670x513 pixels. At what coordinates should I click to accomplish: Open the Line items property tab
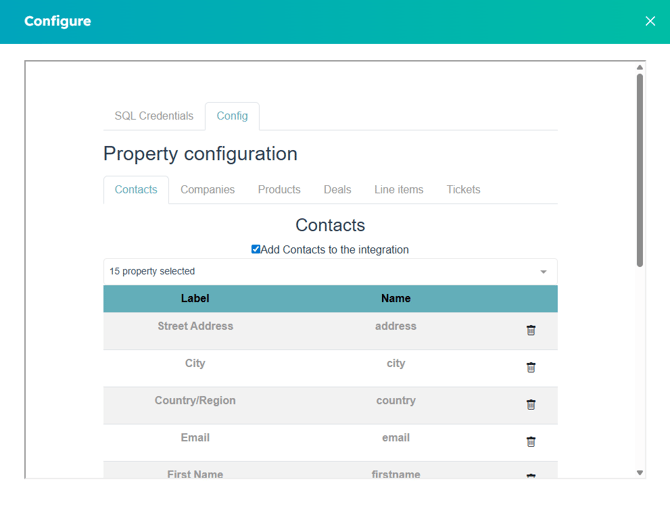pos(399,189)
